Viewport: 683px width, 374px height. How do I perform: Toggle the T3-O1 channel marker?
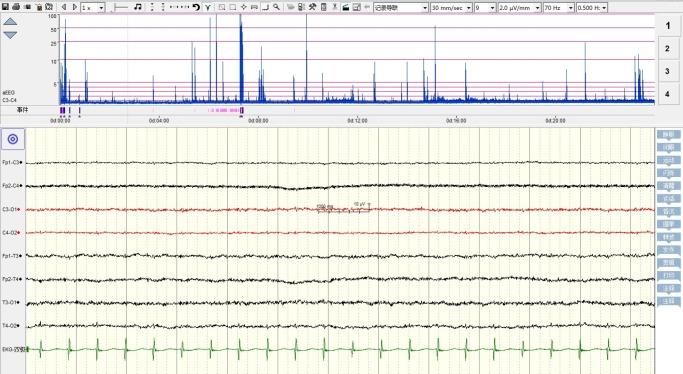pyautogui.click(x=18, y=302)
